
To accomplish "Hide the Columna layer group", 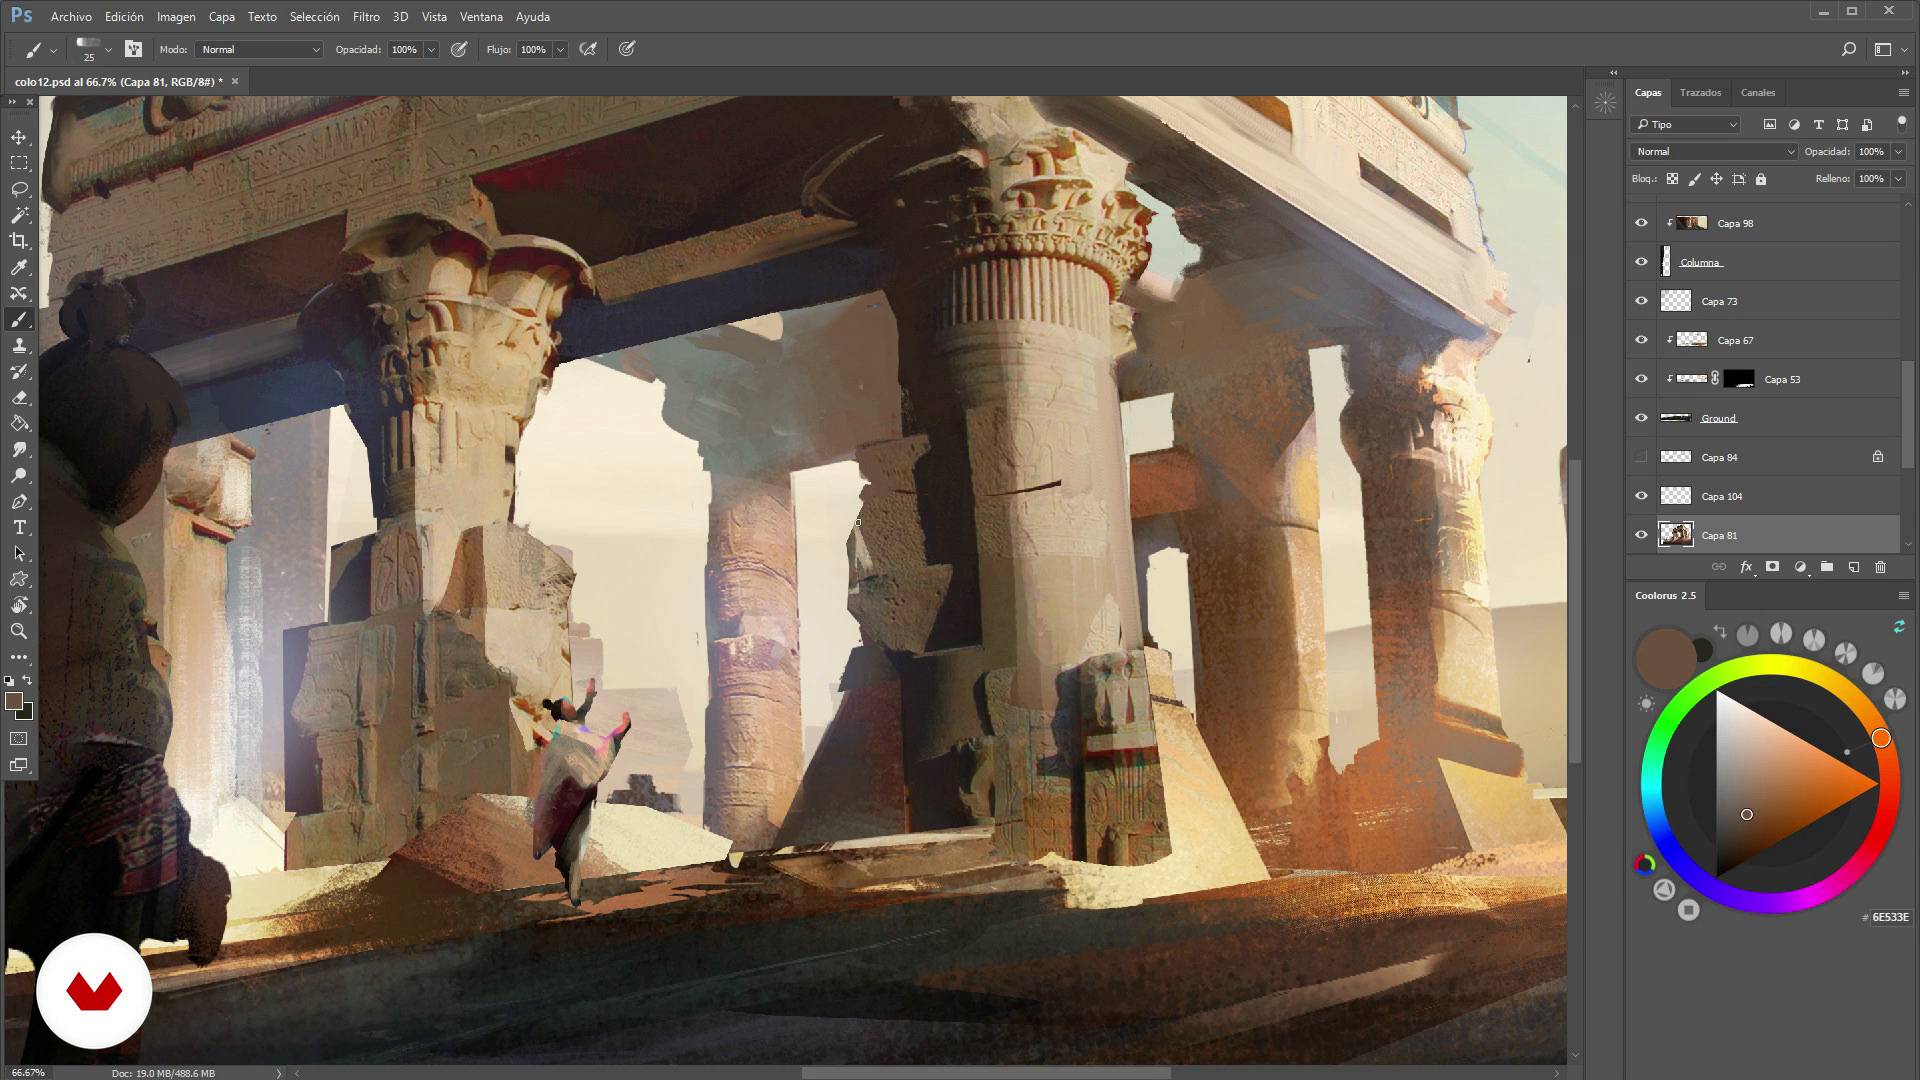I will [1641, 262].
